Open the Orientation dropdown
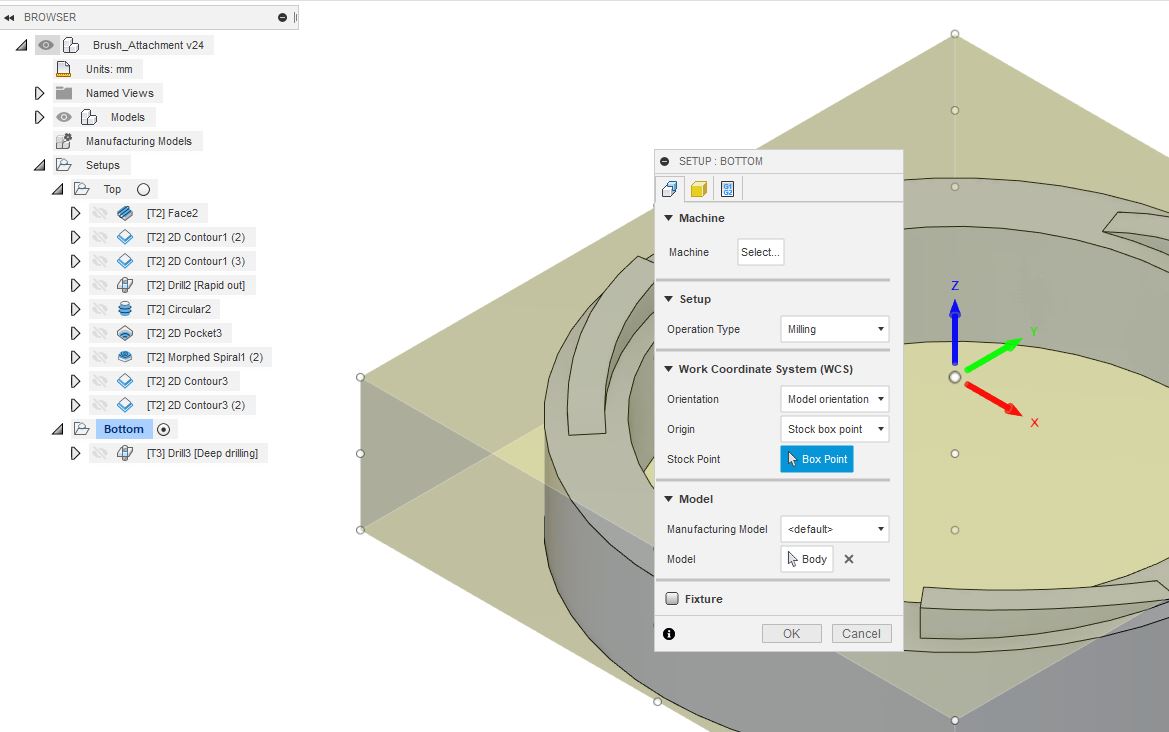1169x732 pixels. click(x=834, y=399)
